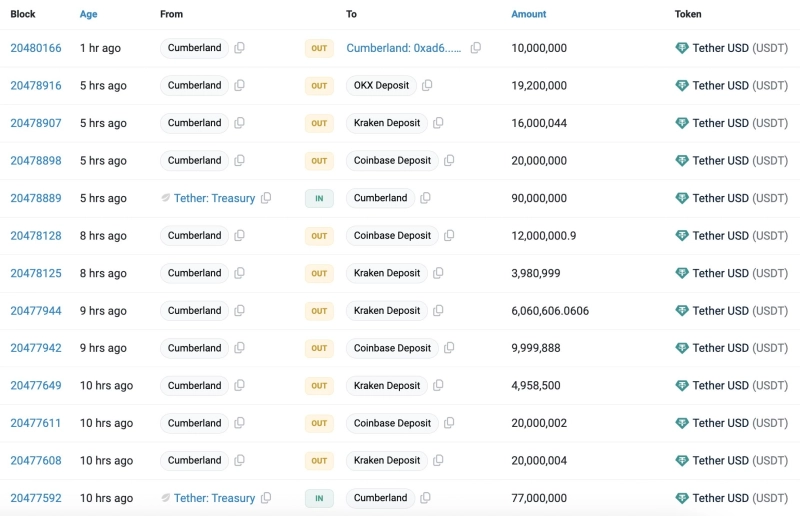Copy Tether: Treasury address in block 20478889 row
800x516 pixels.
(x=266, y=198)
